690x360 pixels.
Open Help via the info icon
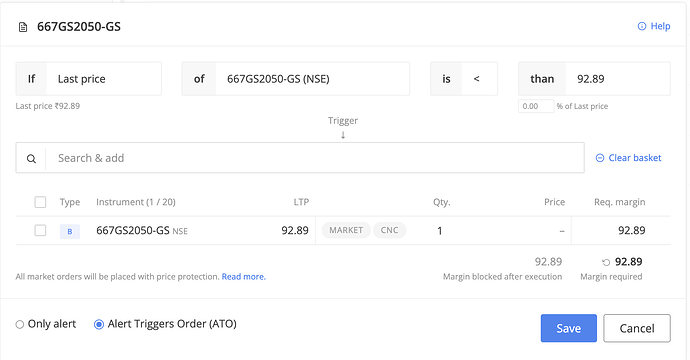(642, 26)
